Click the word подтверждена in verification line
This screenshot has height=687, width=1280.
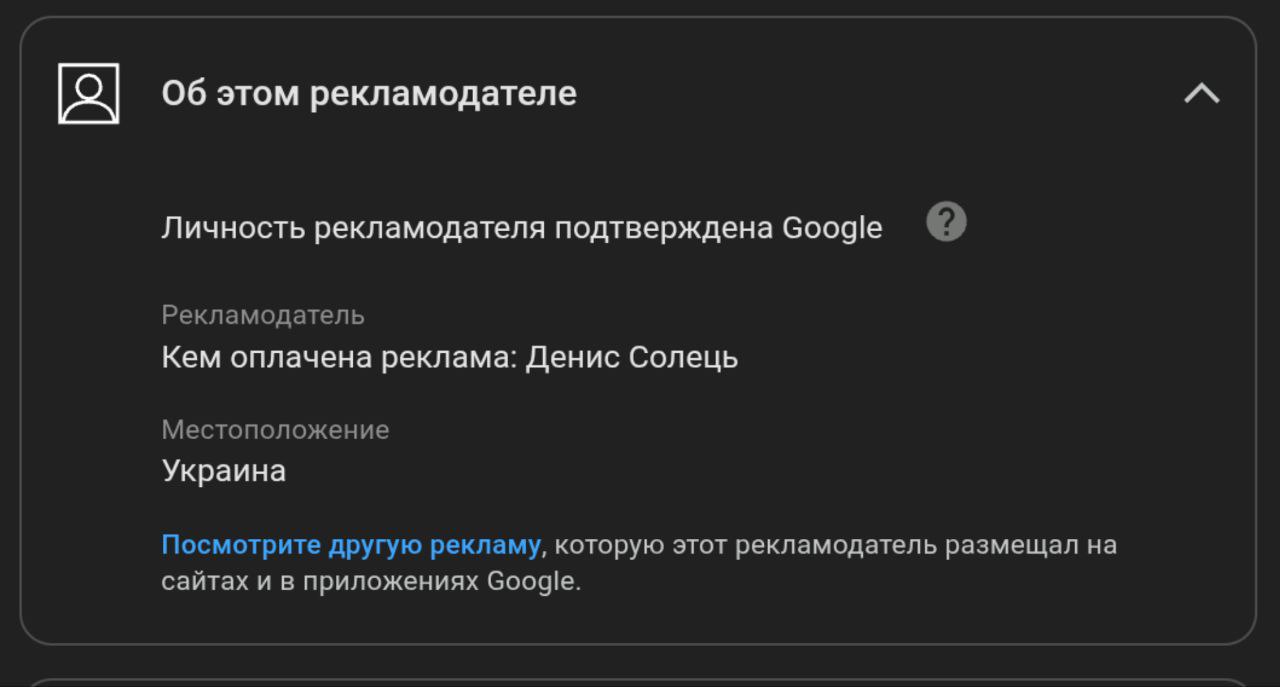click(x=664, y=228)
